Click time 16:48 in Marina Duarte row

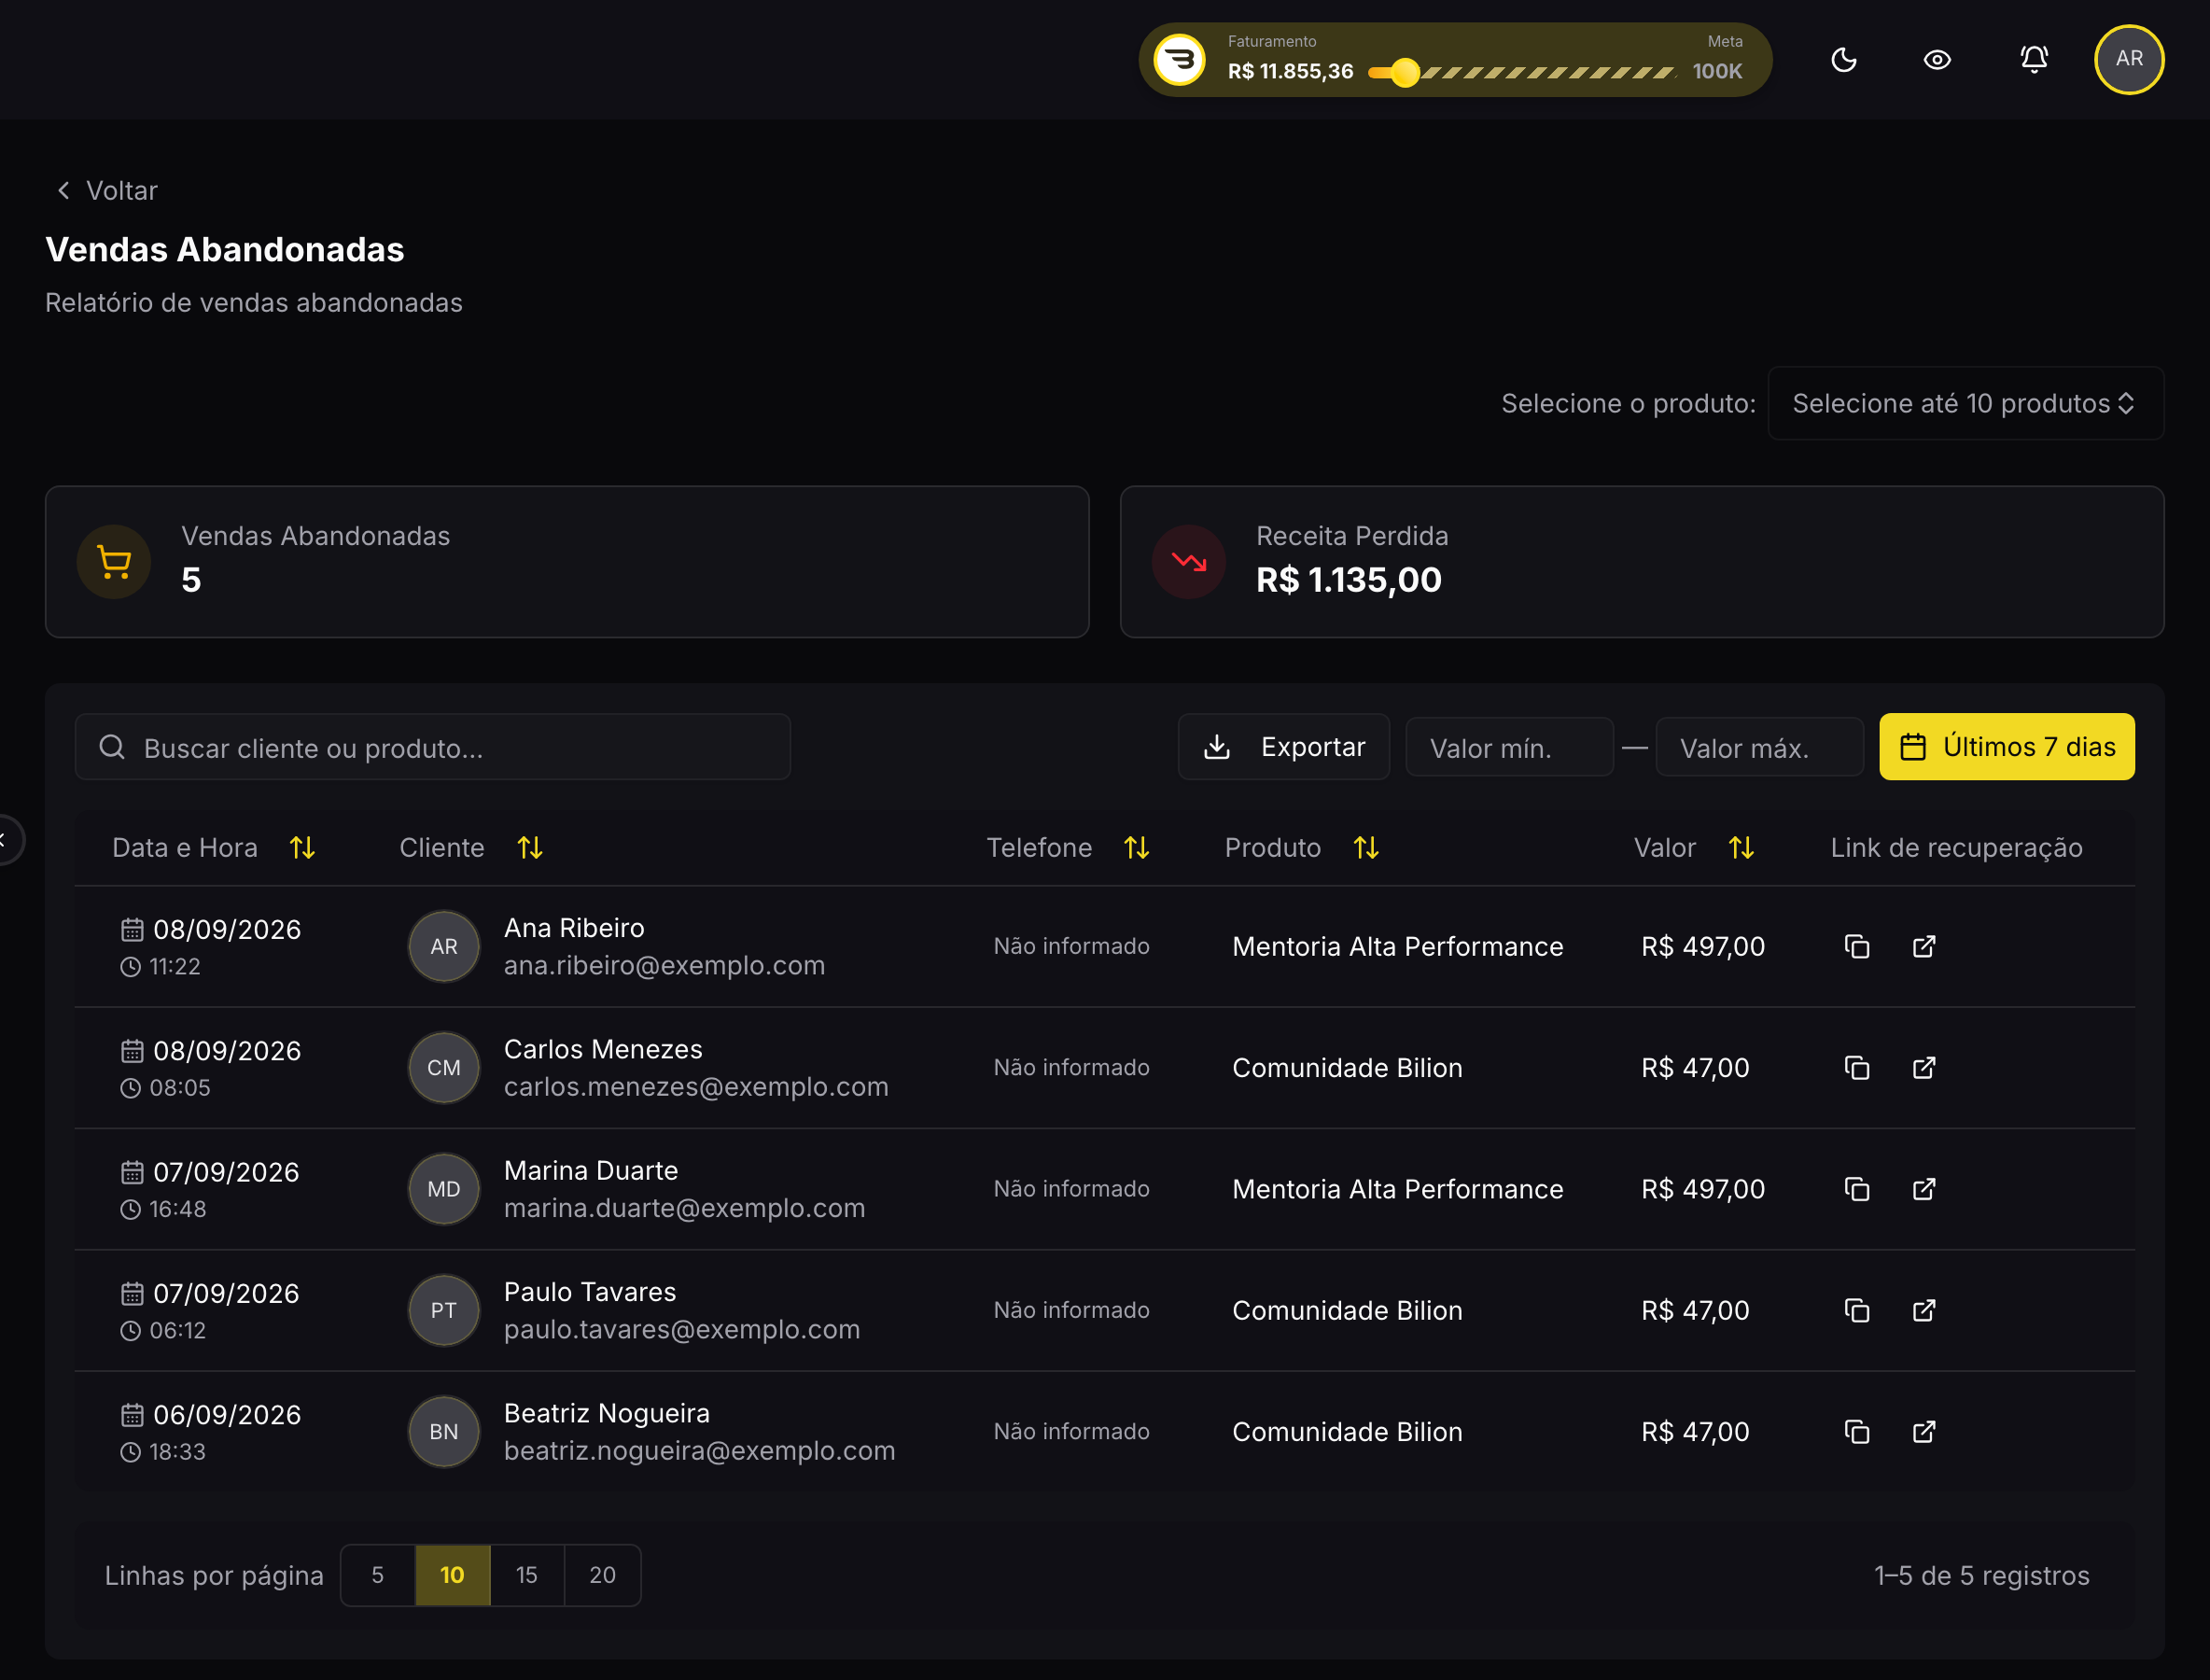coord(178,1209)
